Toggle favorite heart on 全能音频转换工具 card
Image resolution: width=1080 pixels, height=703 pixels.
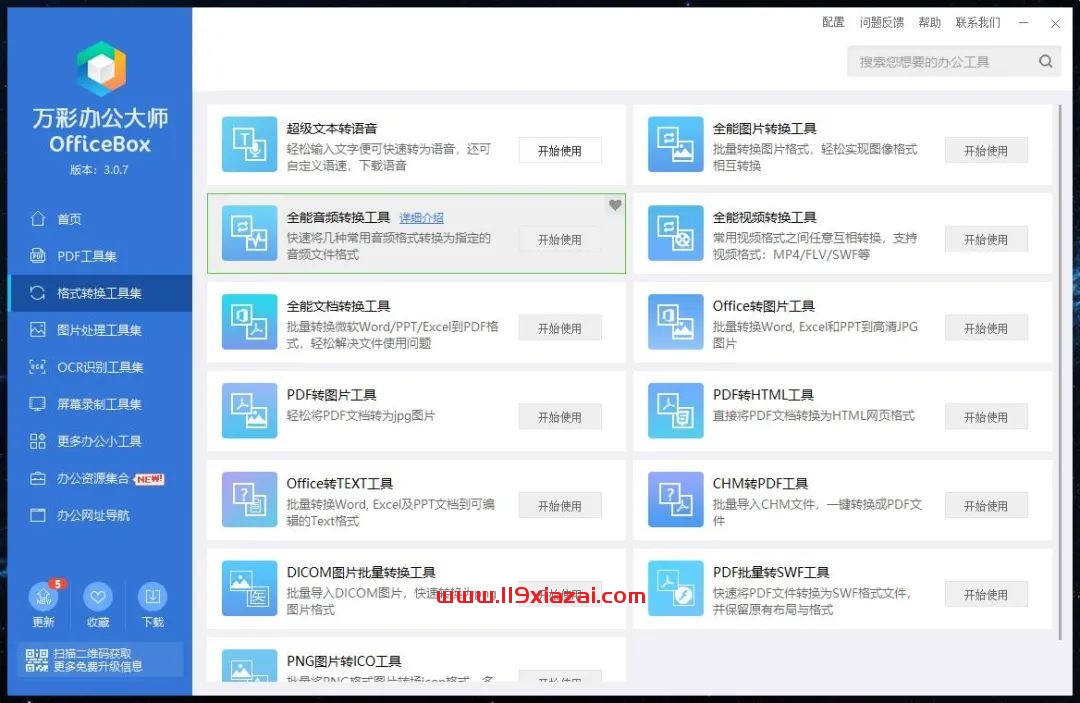tap(615, 204)
